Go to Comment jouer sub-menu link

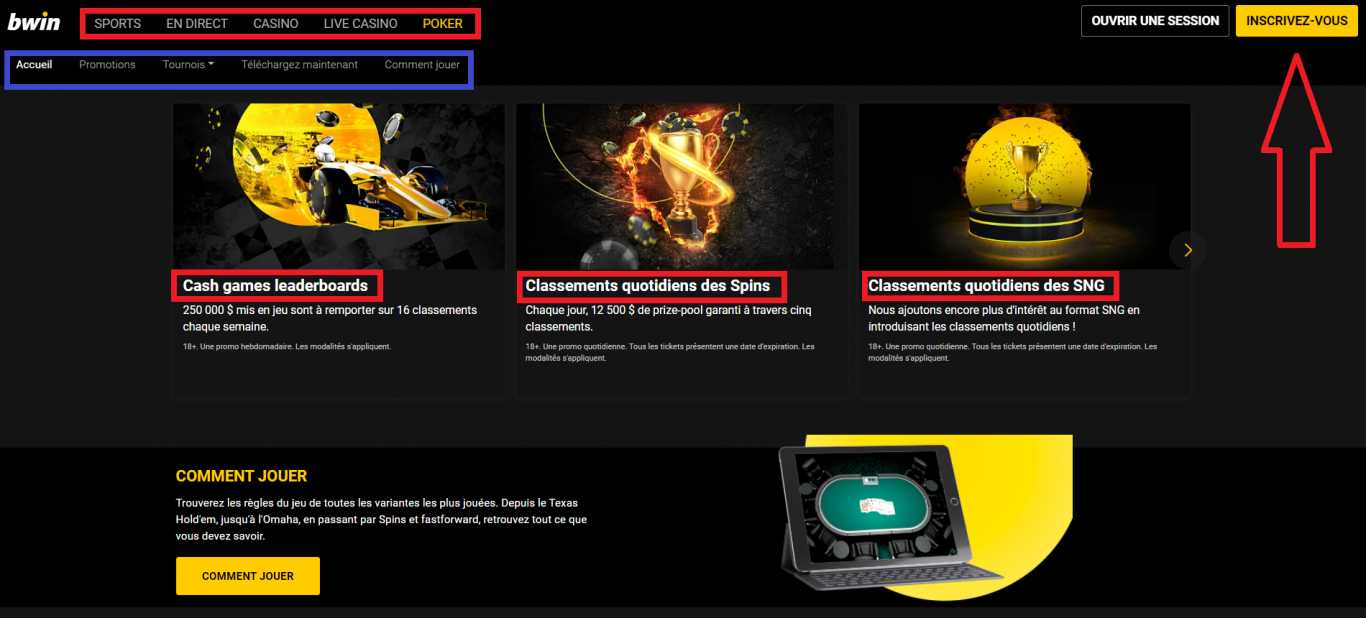click(422, 65)
